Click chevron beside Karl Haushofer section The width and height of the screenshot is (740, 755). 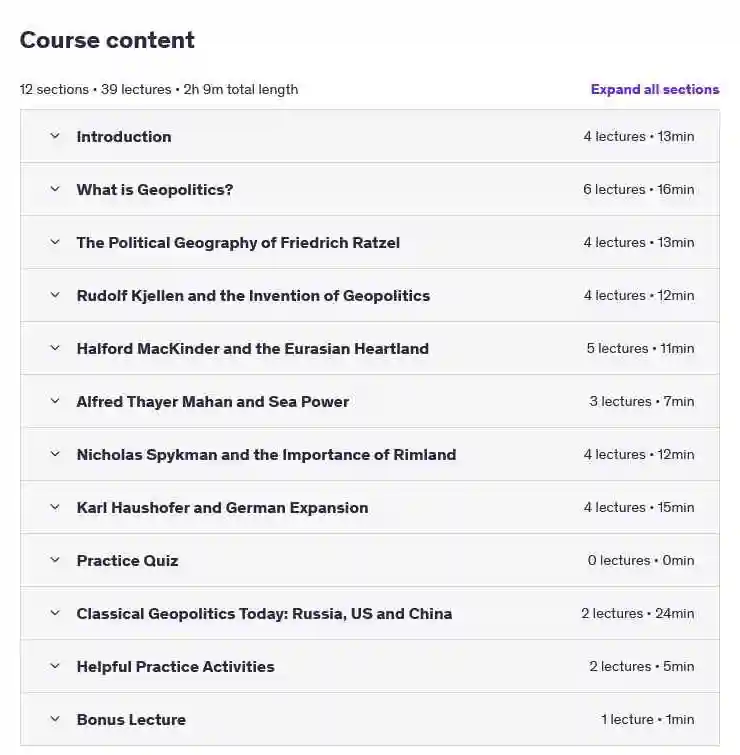point(55,507)
